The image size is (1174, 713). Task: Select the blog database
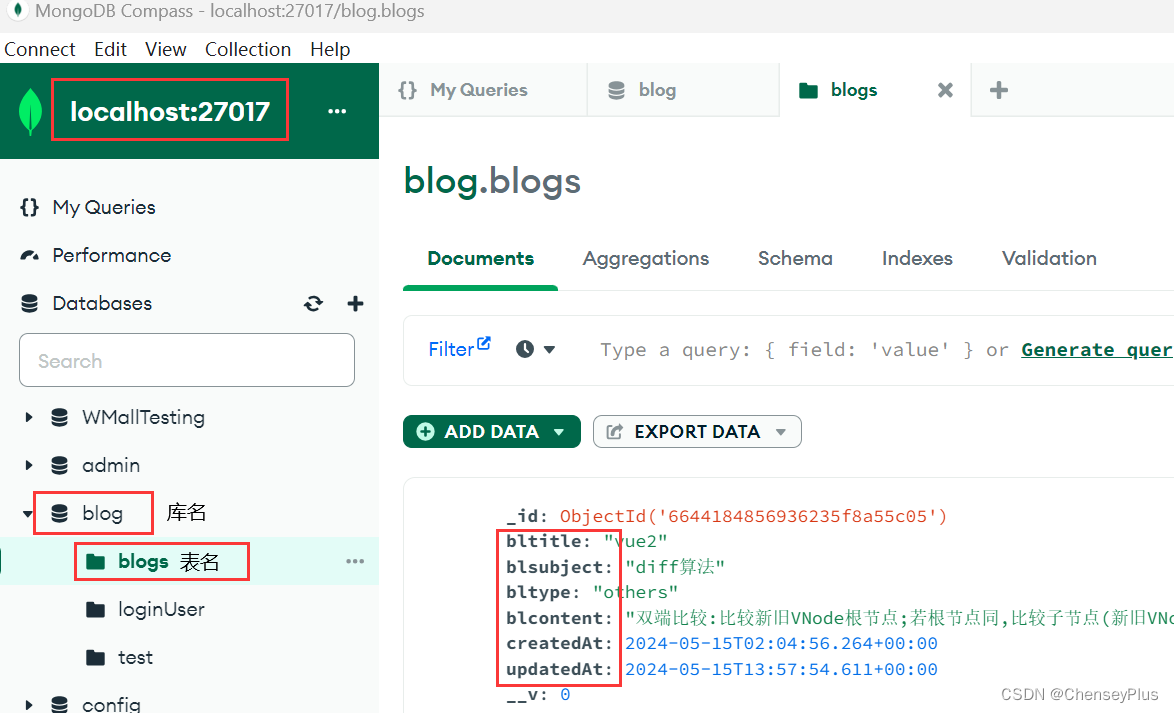point(102,513)
